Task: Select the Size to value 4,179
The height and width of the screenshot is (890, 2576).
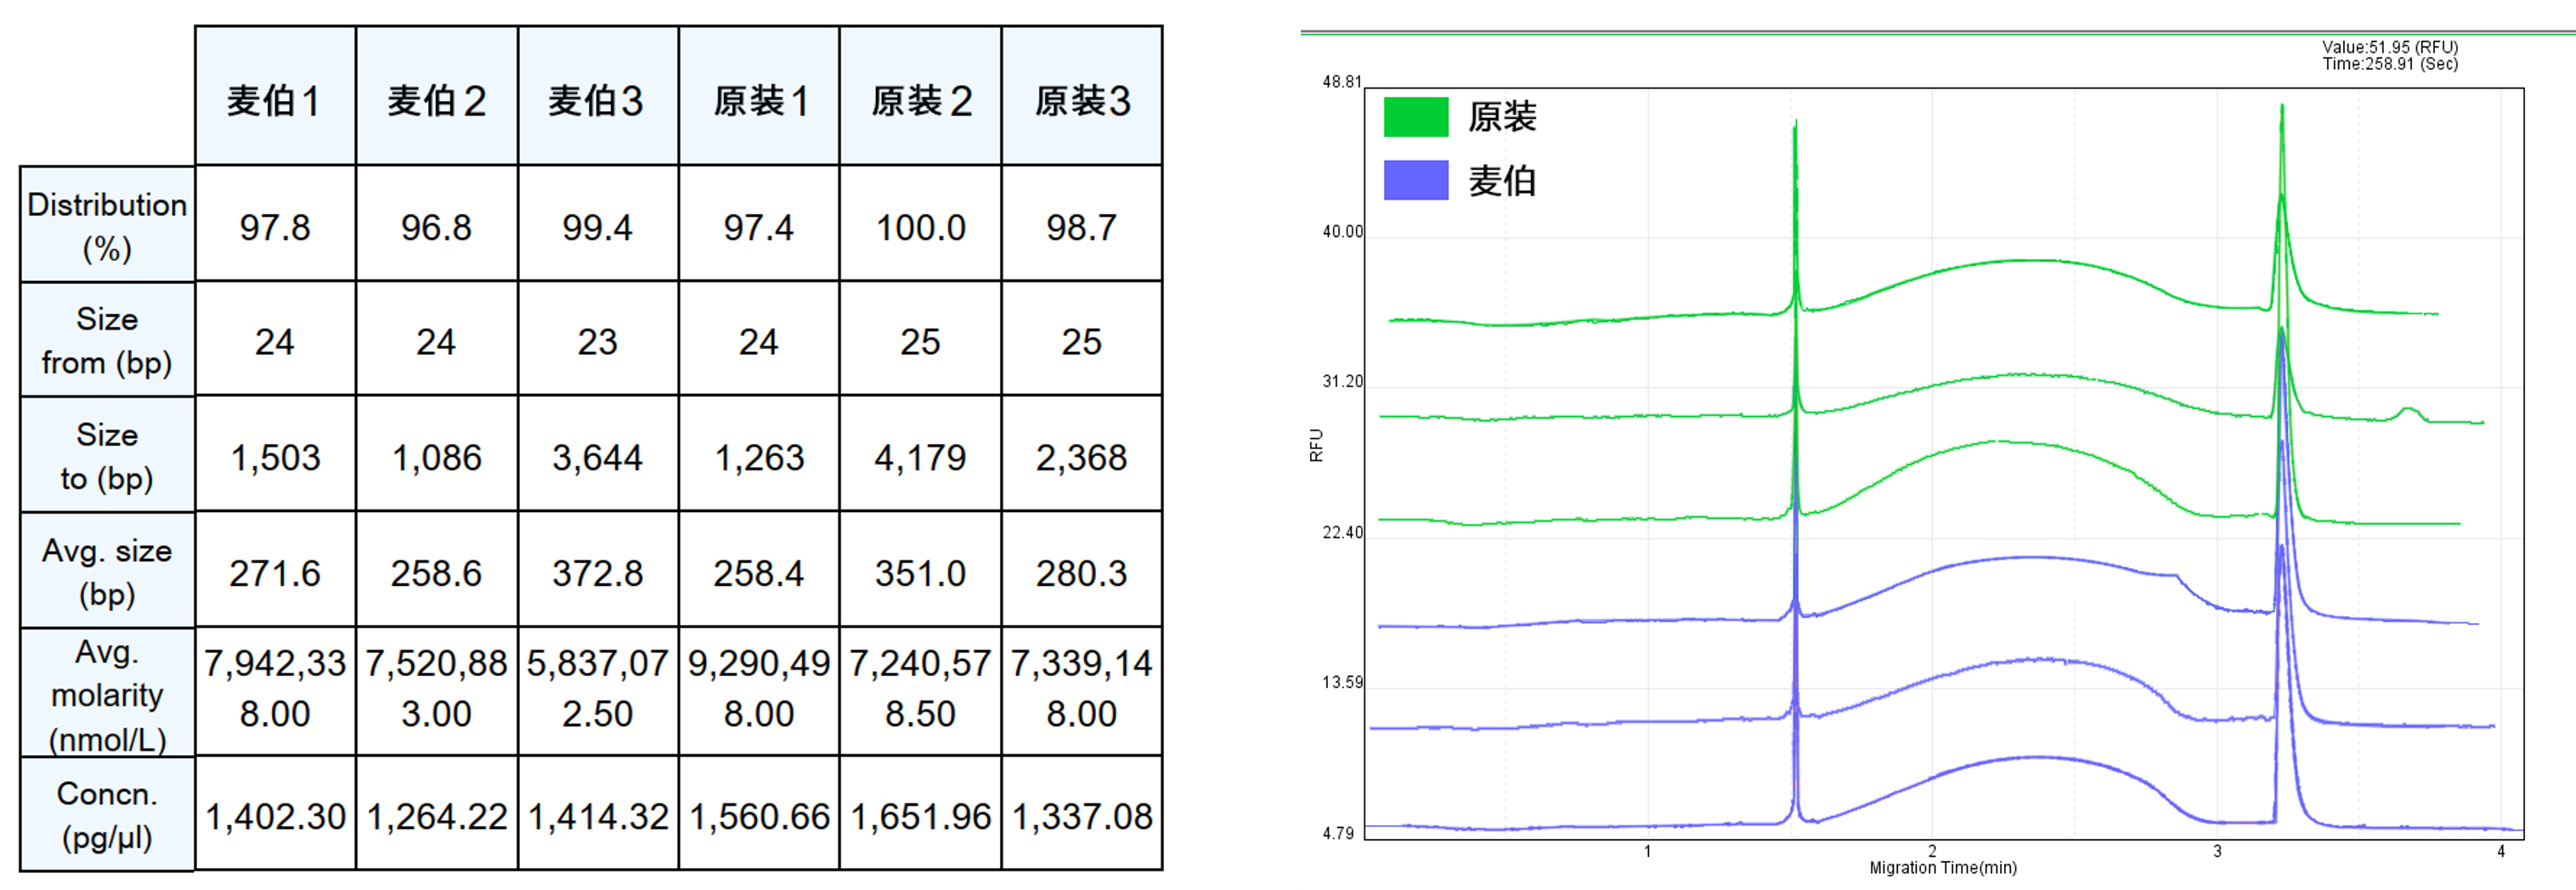Action: 920,457
